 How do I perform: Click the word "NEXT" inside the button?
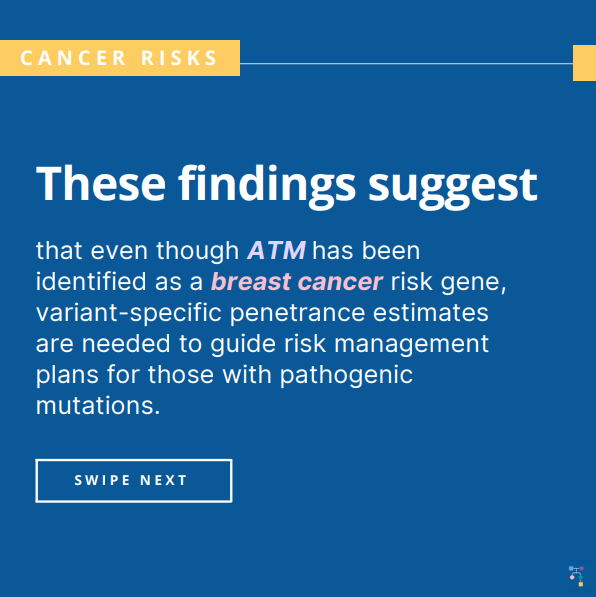164,480
